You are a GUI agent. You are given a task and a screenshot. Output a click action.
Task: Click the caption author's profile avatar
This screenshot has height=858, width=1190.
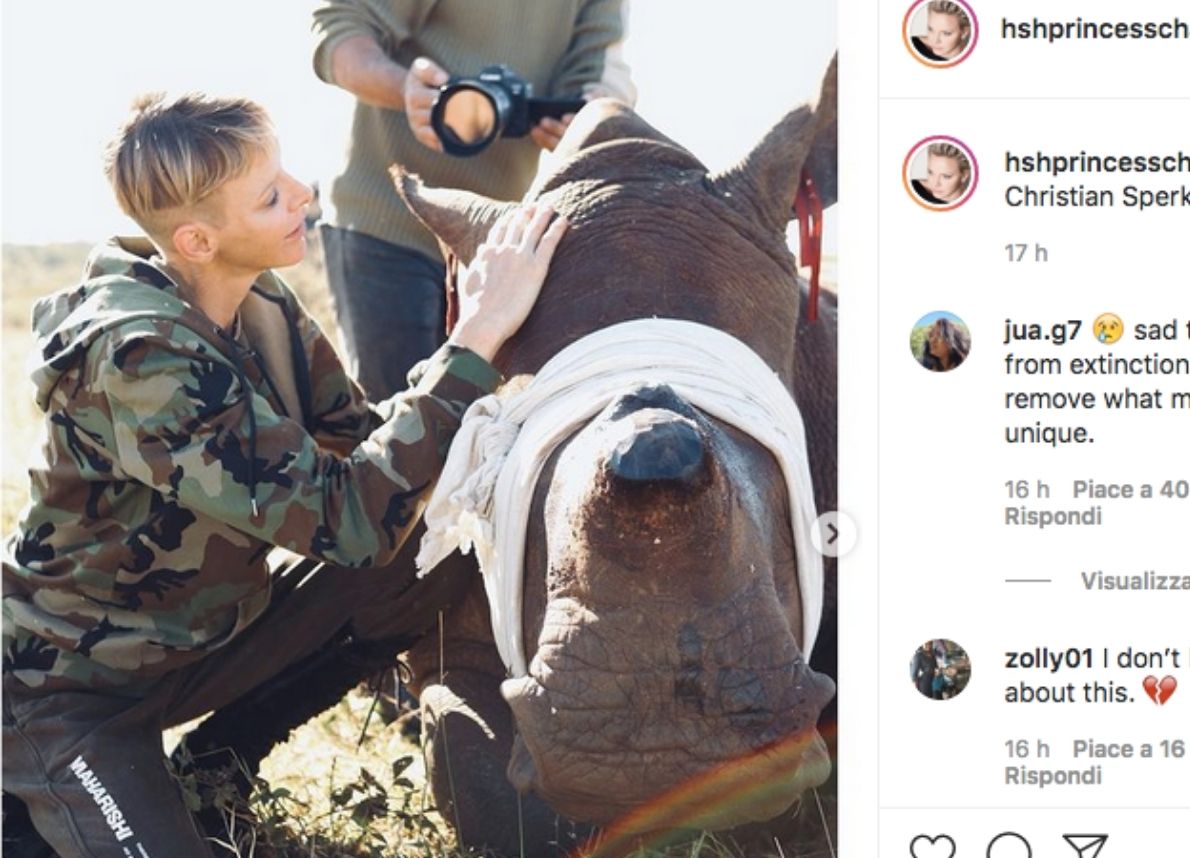point(940,174)
